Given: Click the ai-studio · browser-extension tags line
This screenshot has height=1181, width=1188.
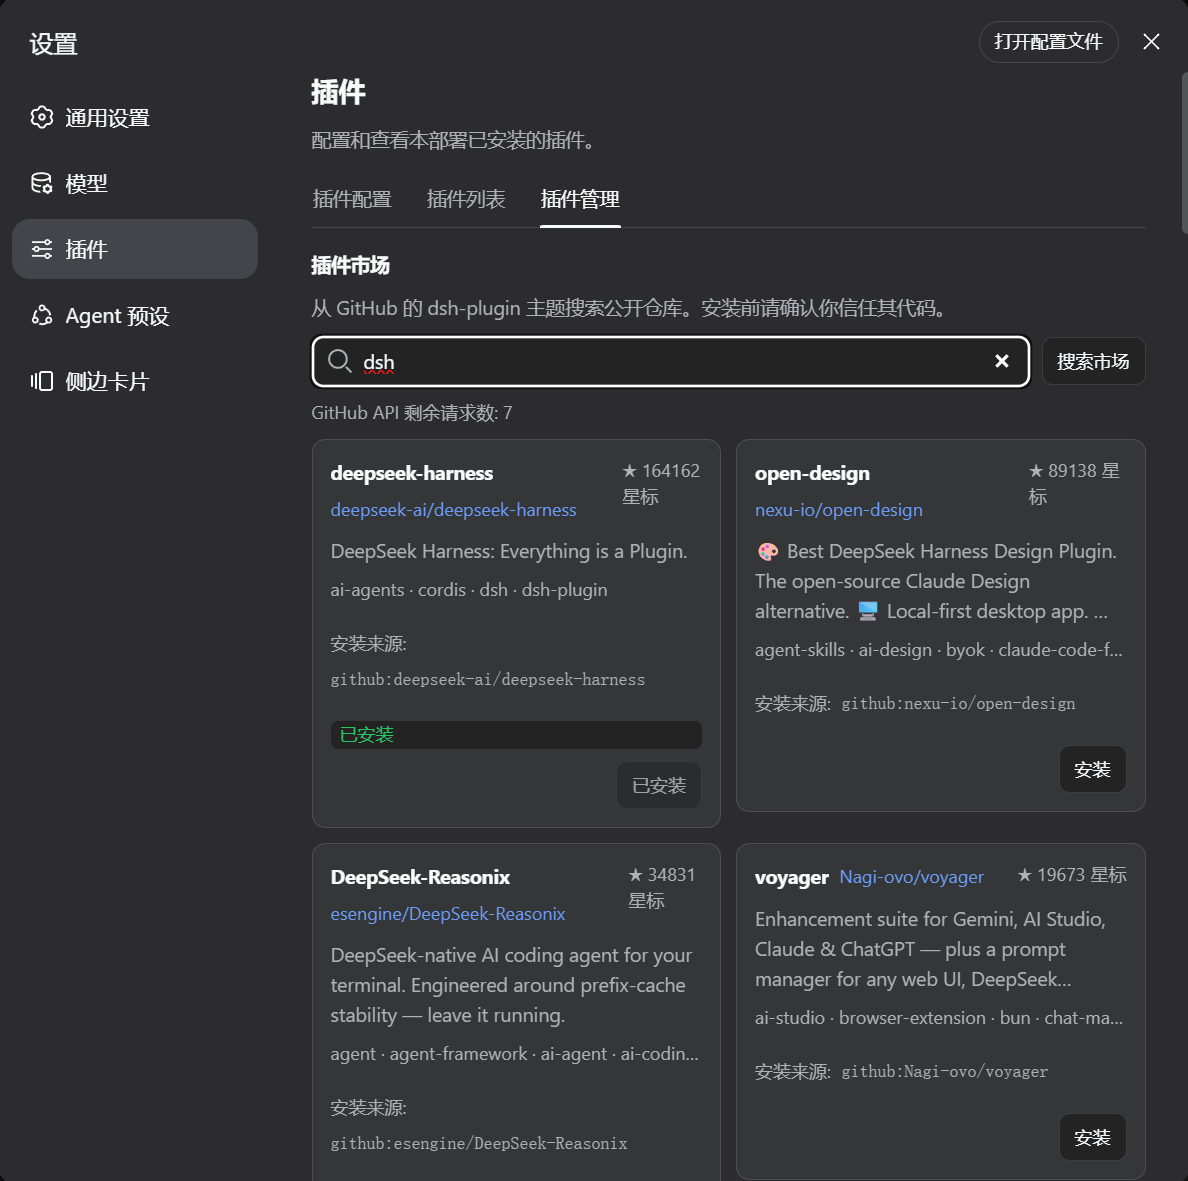Looking at the screenshot, I should coord(939,1017).
